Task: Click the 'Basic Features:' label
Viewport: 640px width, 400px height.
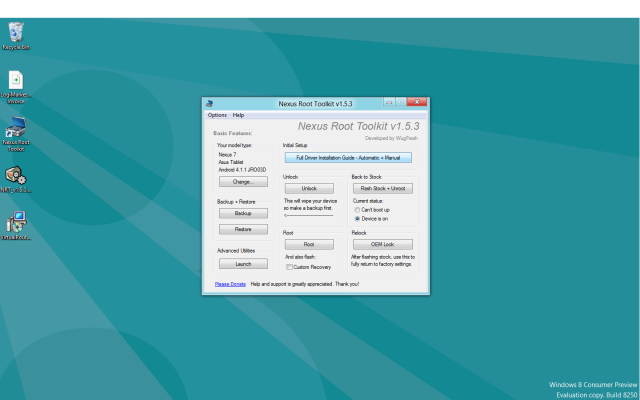Action: click(x=233, y=133)
